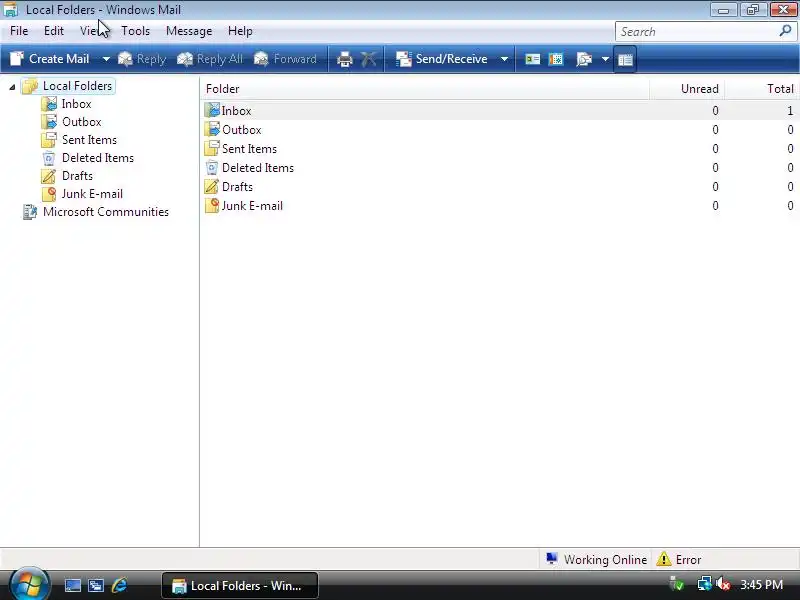This screenshot has width=800, height=600.
Task: Click the Inbox total count 1
Action: pyautogui.click(x=790, y=111)
